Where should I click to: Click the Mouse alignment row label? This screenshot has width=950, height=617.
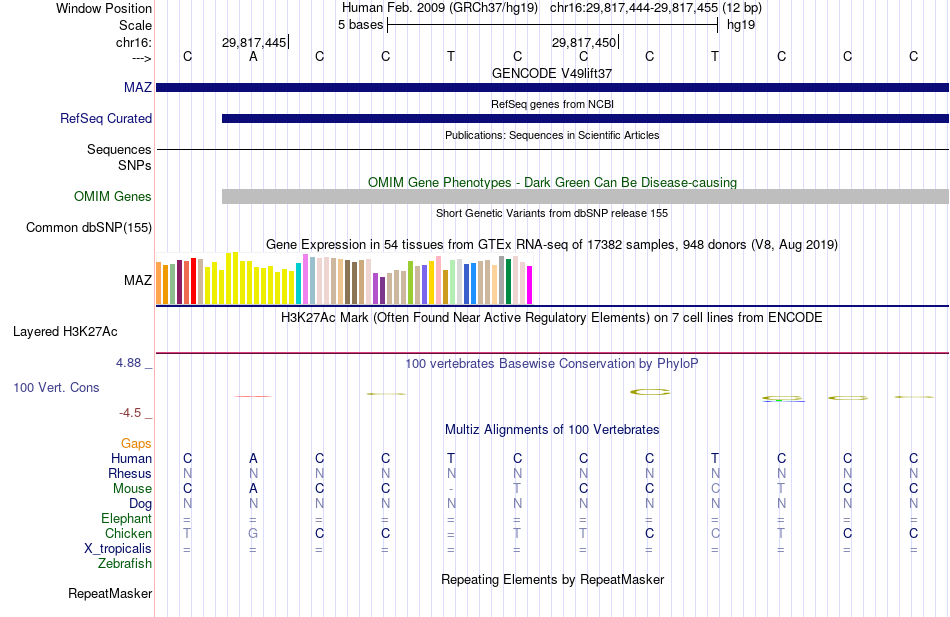132,489
